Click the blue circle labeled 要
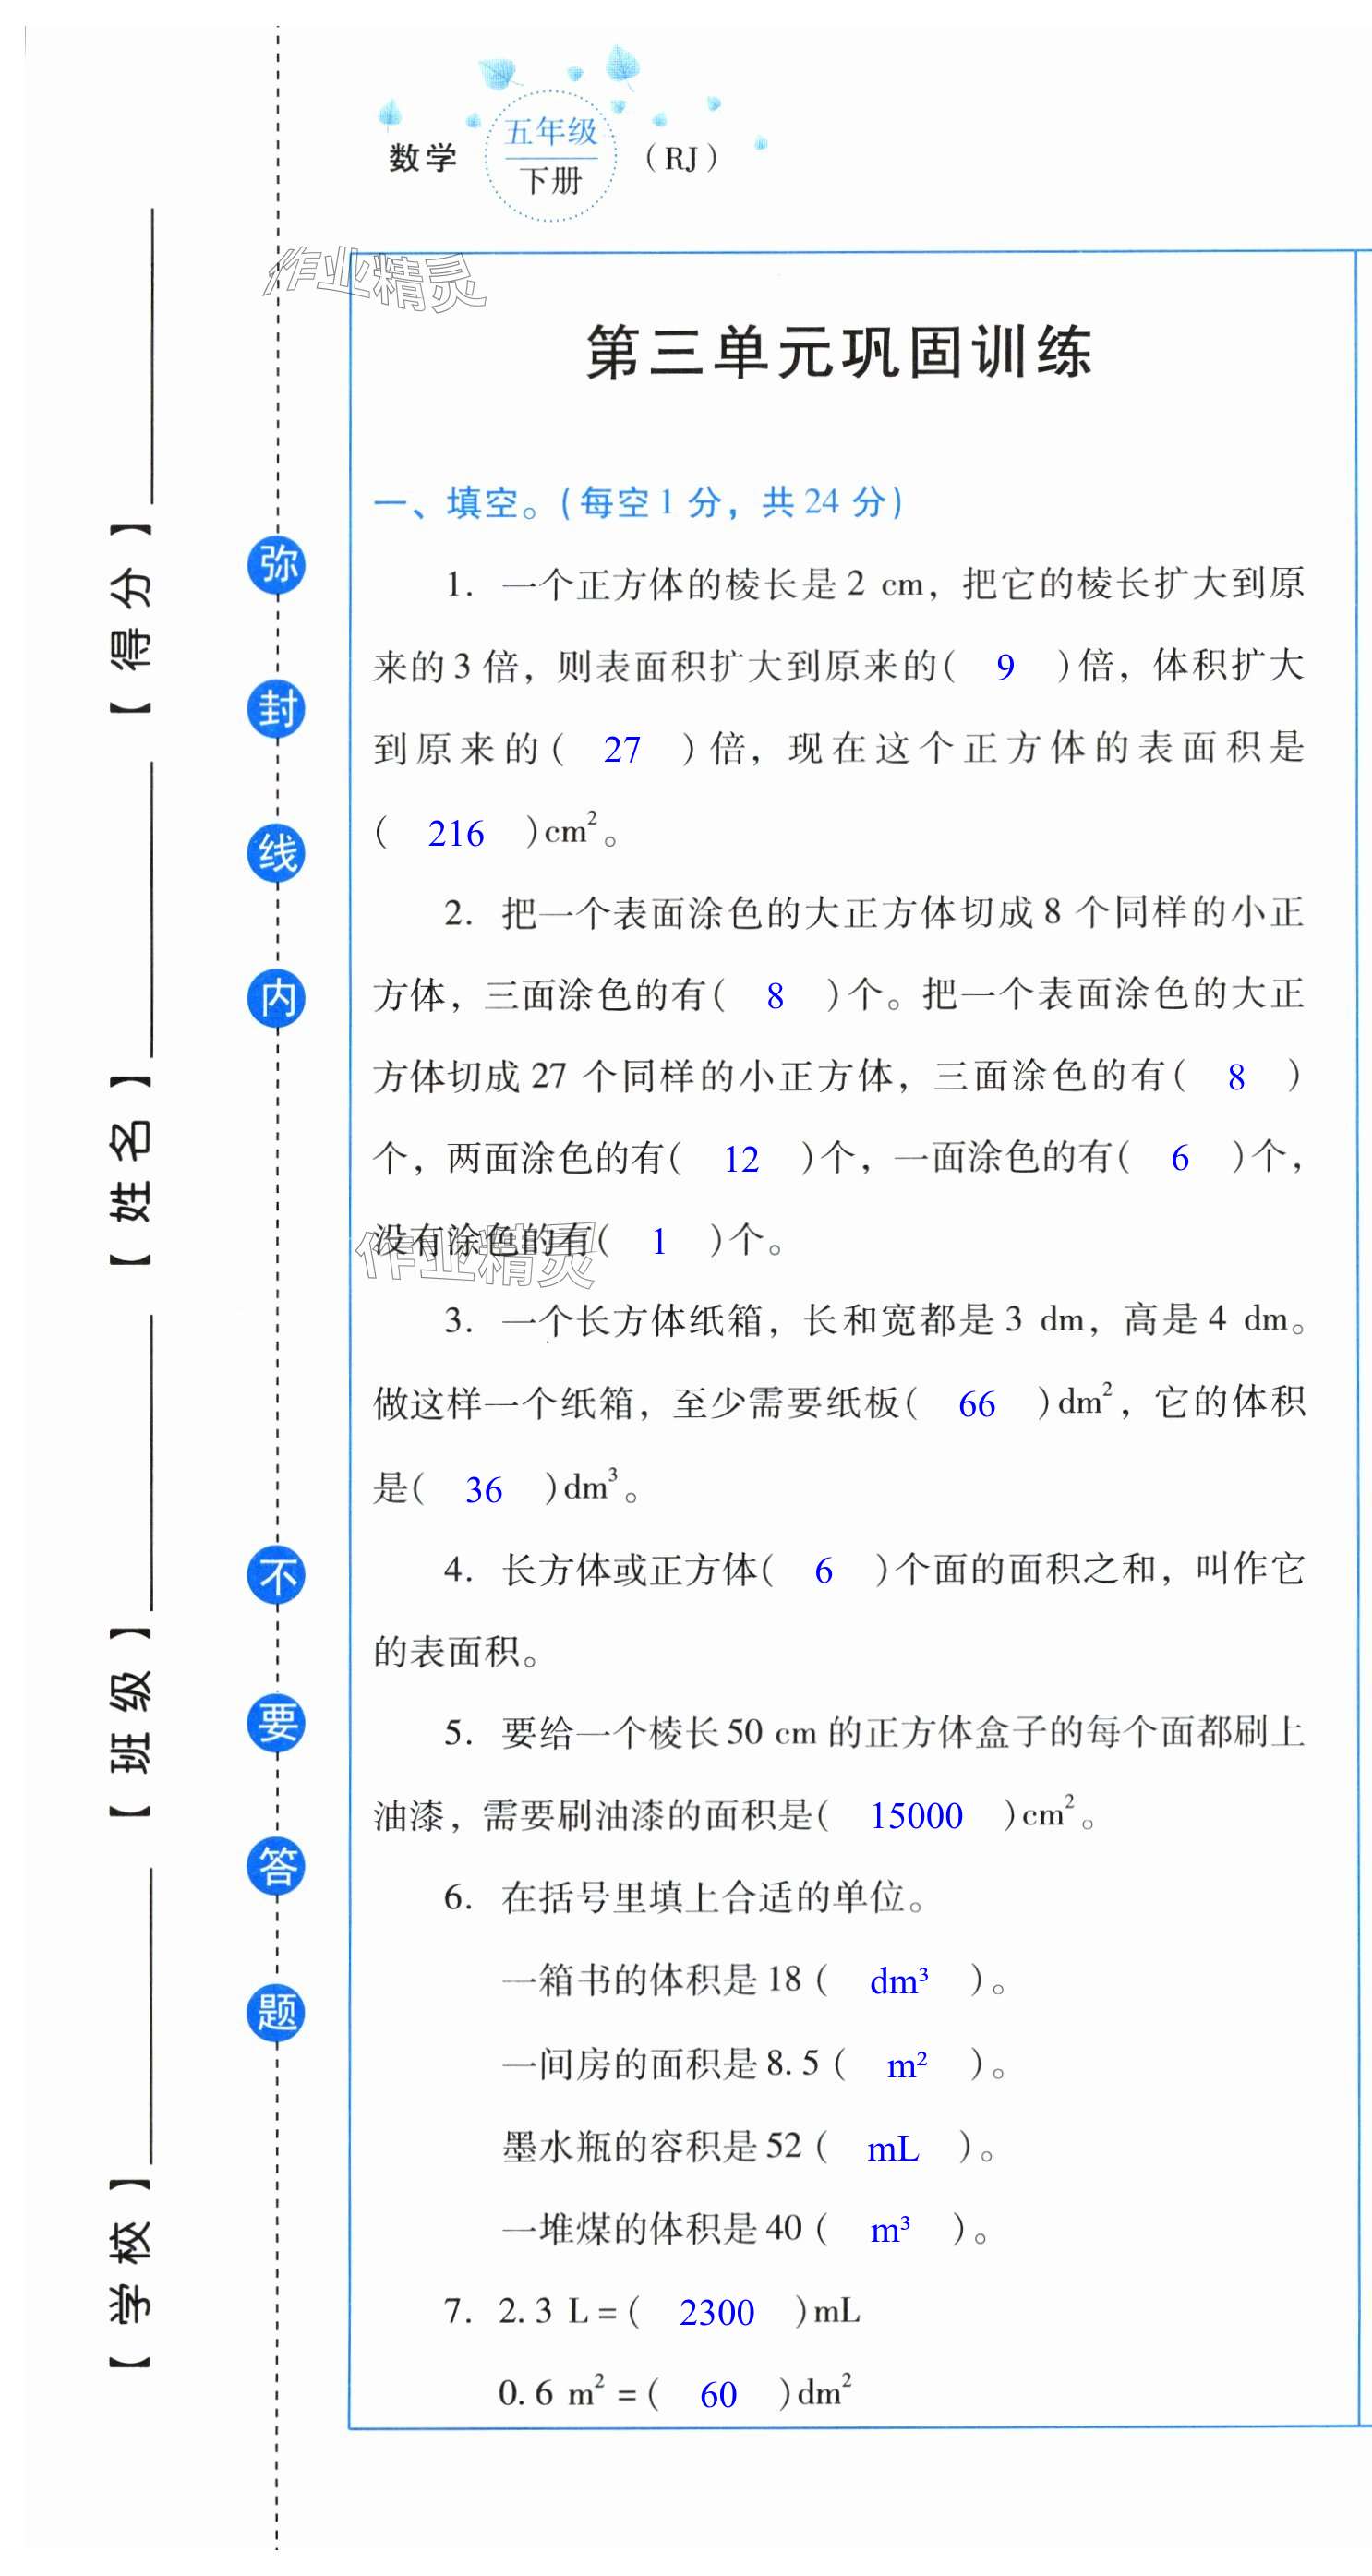The height and width of the screenshot is (2576, 1372). (277, 1723)
